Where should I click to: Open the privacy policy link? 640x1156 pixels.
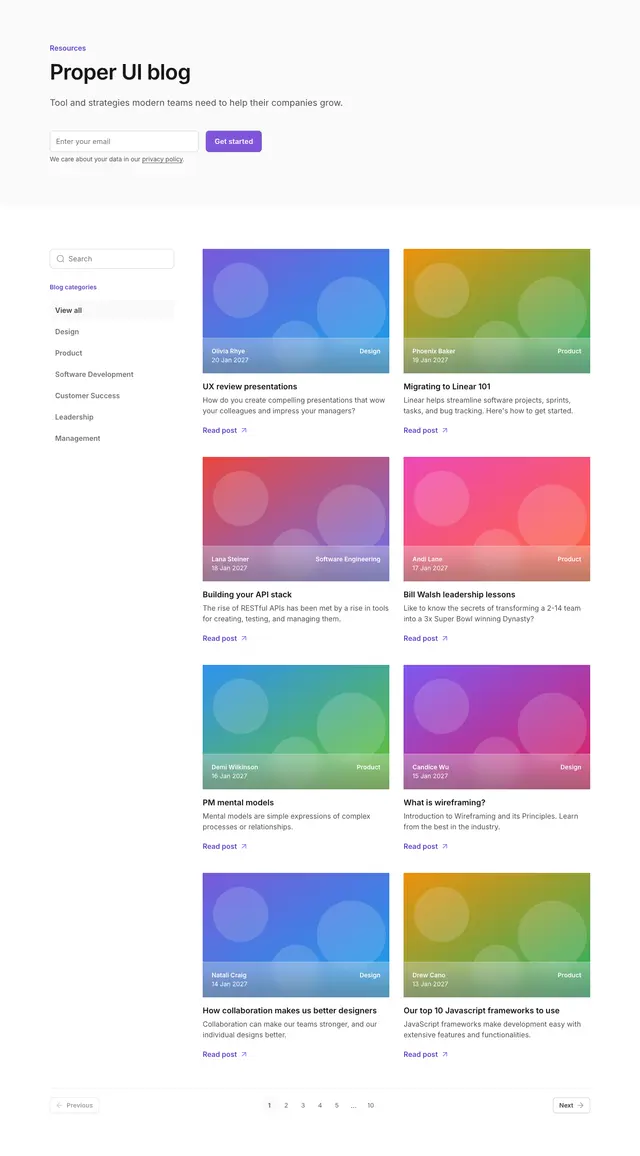click(x=162, y=159)
